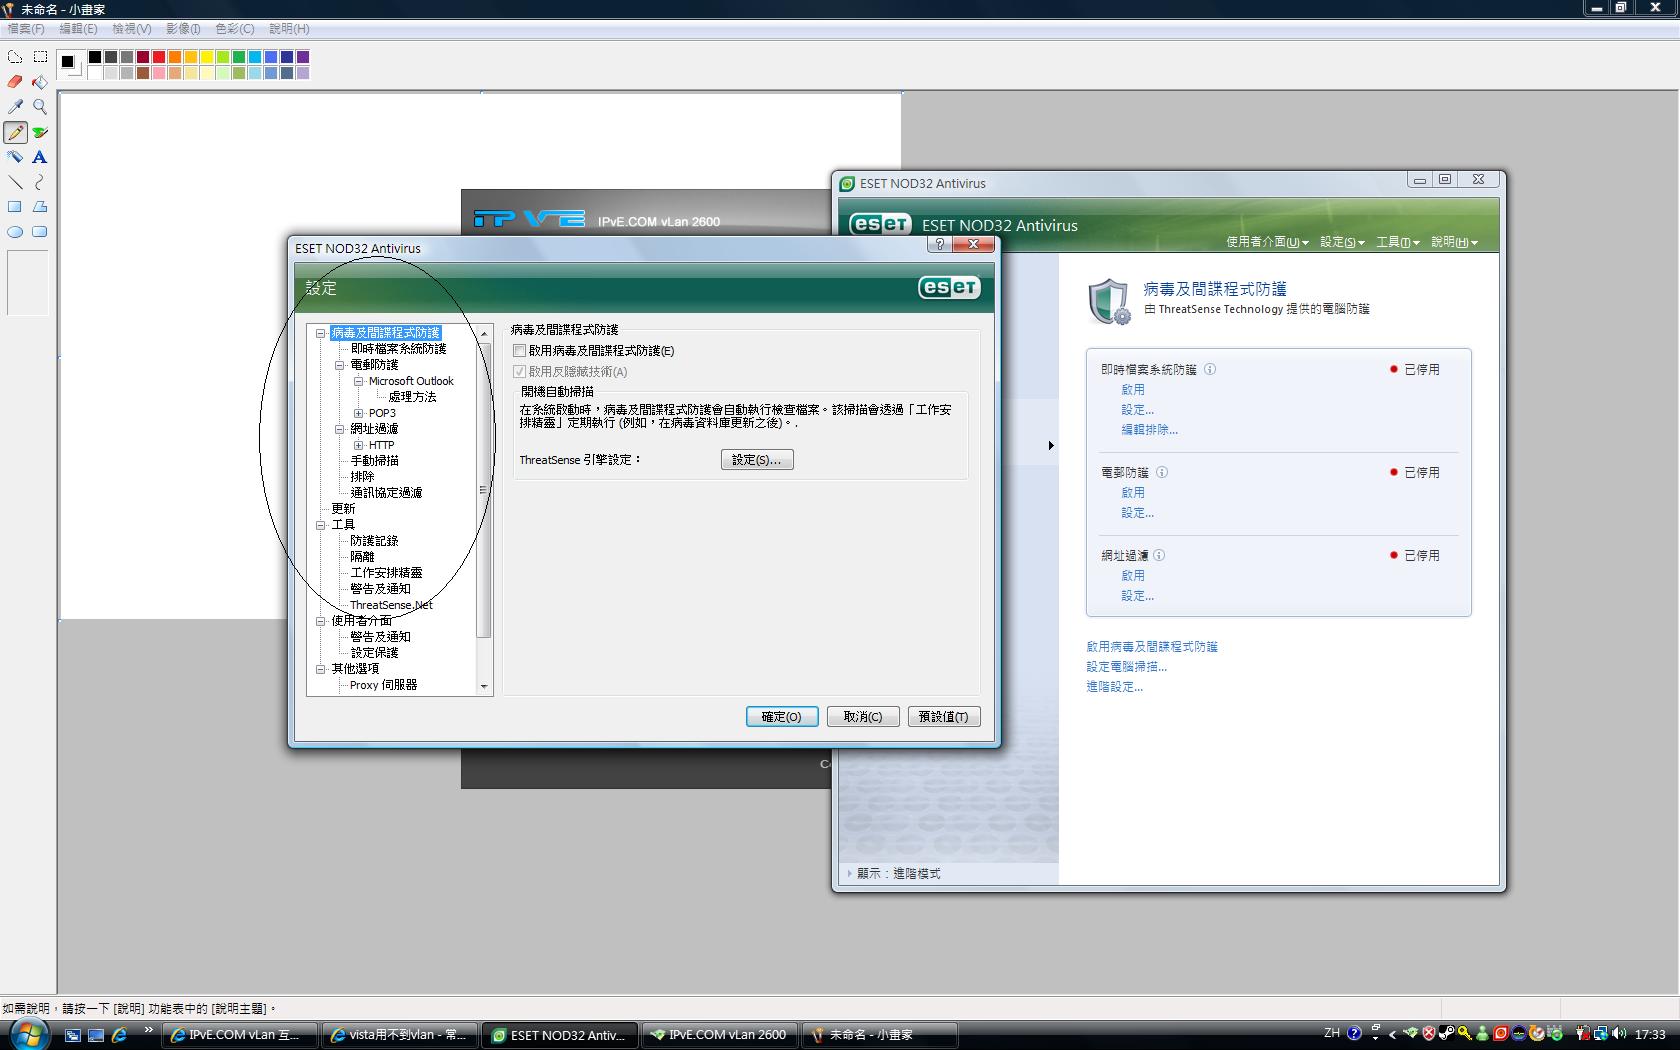This screenshot has height=1050, width=1680.
Task: Expand the POP3 tree node
Action: point(358,413)
